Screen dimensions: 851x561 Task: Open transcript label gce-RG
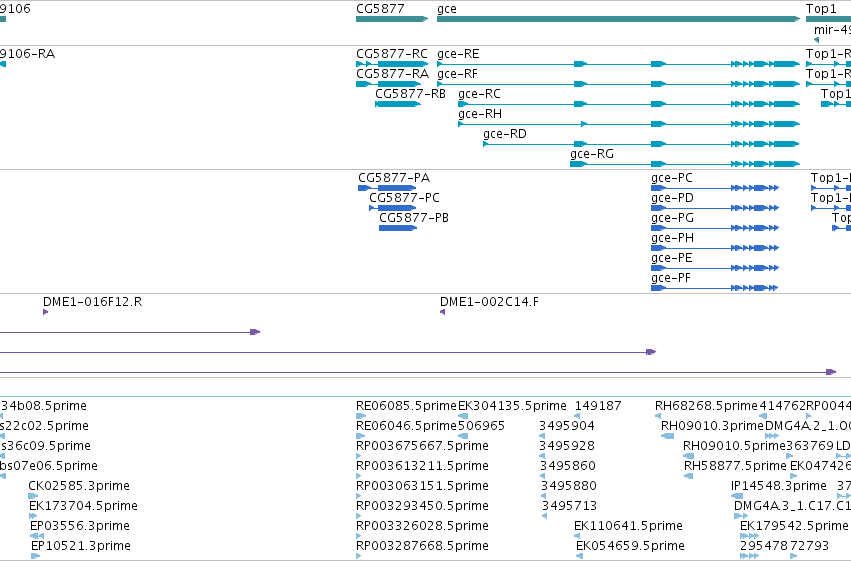pyautogui.click(x=592, y=154)
